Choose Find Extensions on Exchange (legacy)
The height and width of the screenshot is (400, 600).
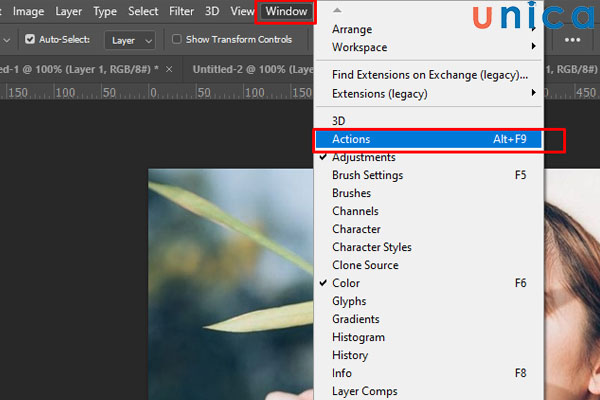pos(429,75)
